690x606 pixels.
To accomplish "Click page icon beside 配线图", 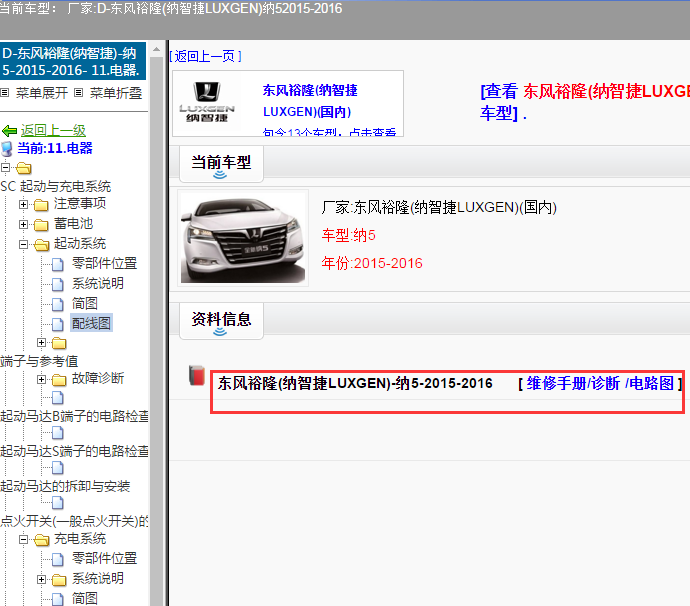I will click(x=58, y=324).
